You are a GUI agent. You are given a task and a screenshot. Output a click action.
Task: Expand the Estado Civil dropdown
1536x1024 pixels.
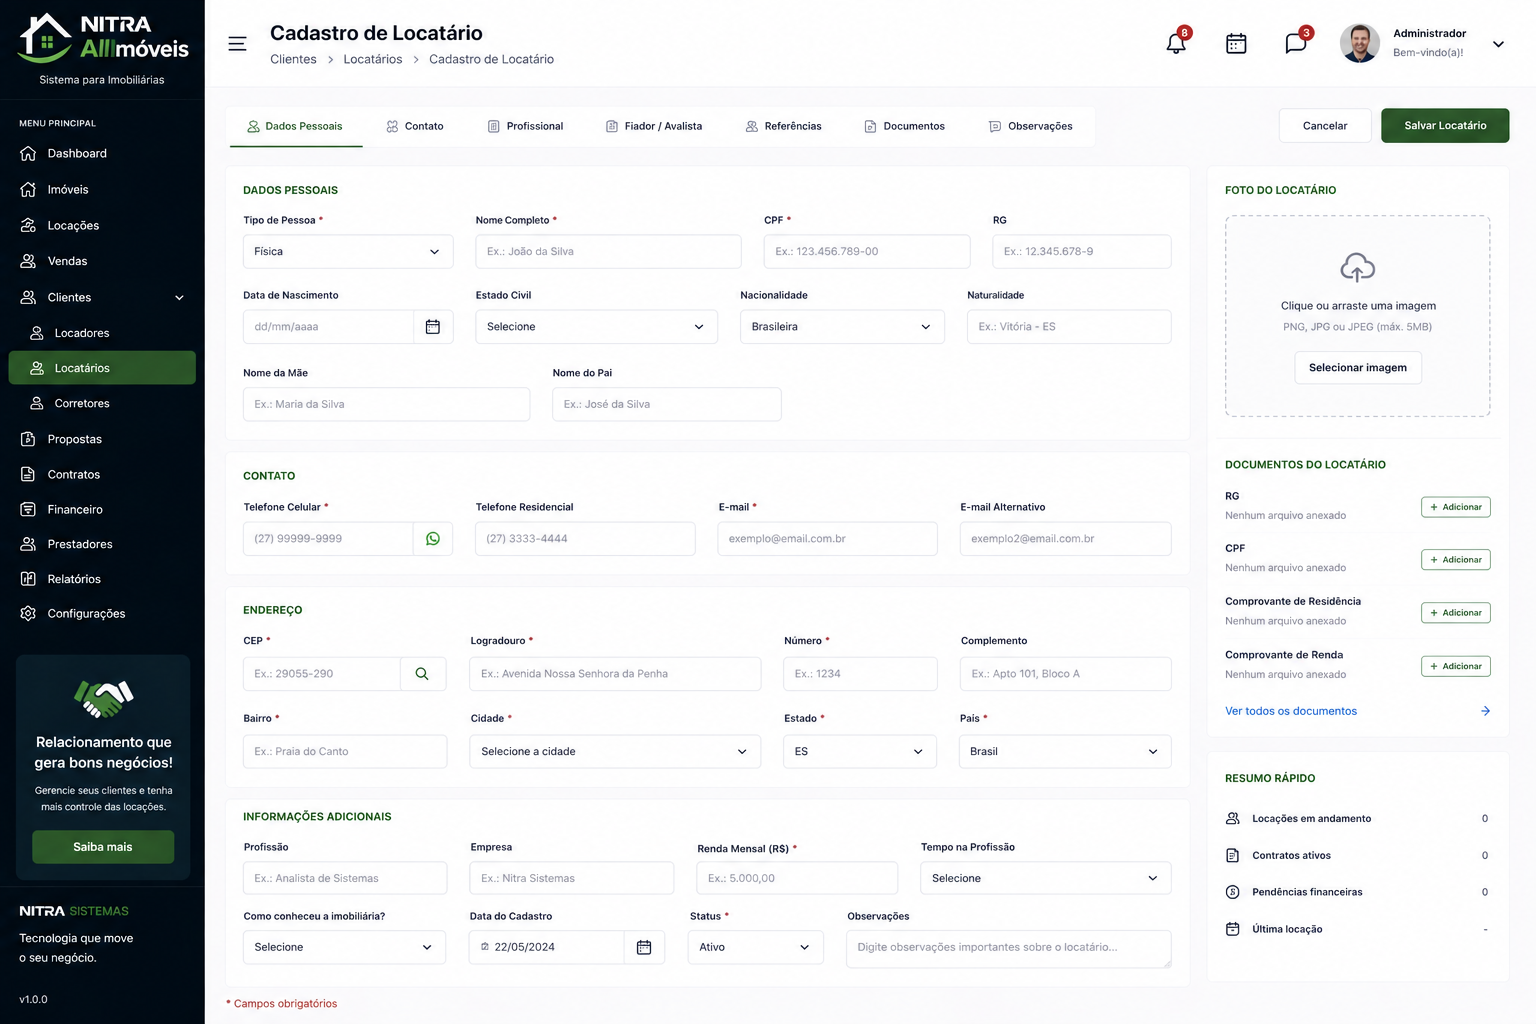[x=596, y=327]
